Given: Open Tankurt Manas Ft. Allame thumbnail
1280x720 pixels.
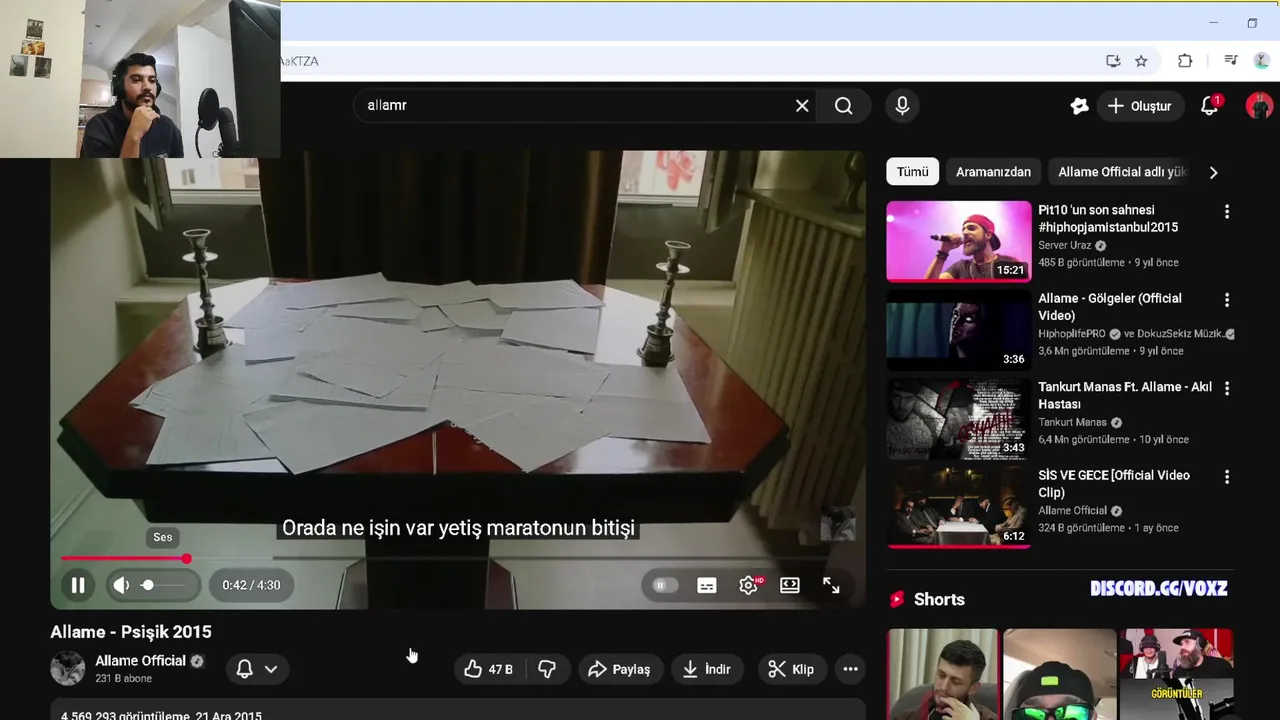Looking at the screenshot, I should click(958, 418).
